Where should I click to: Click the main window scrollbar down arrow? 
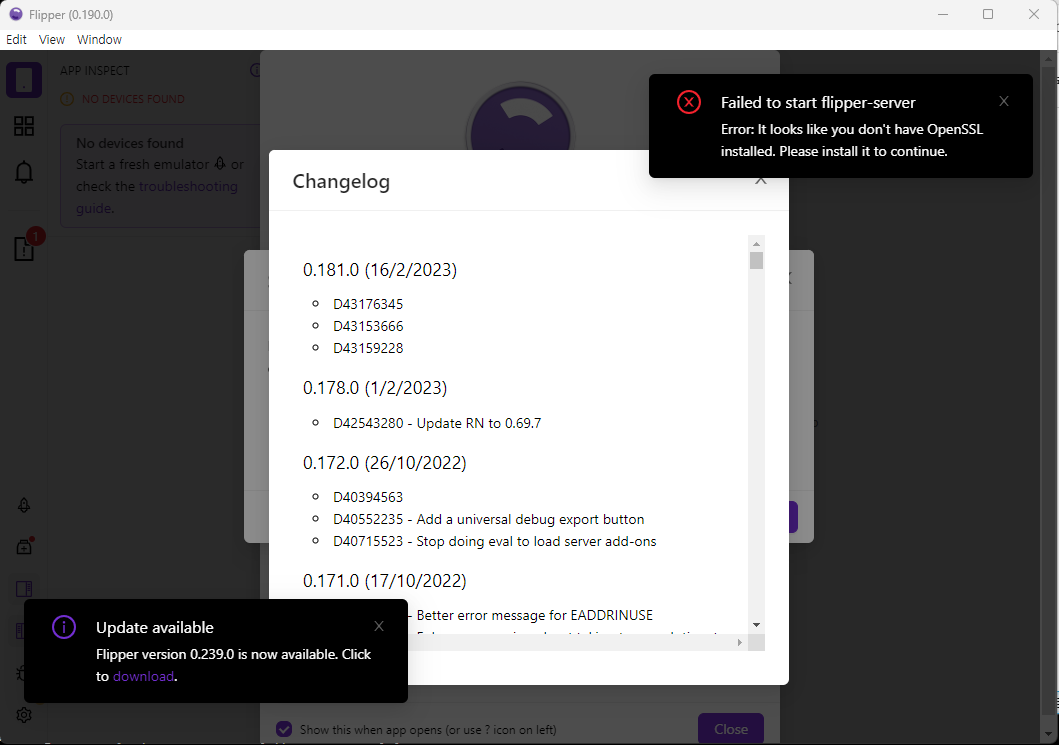pyautogui.click(x=1048, y=734)
